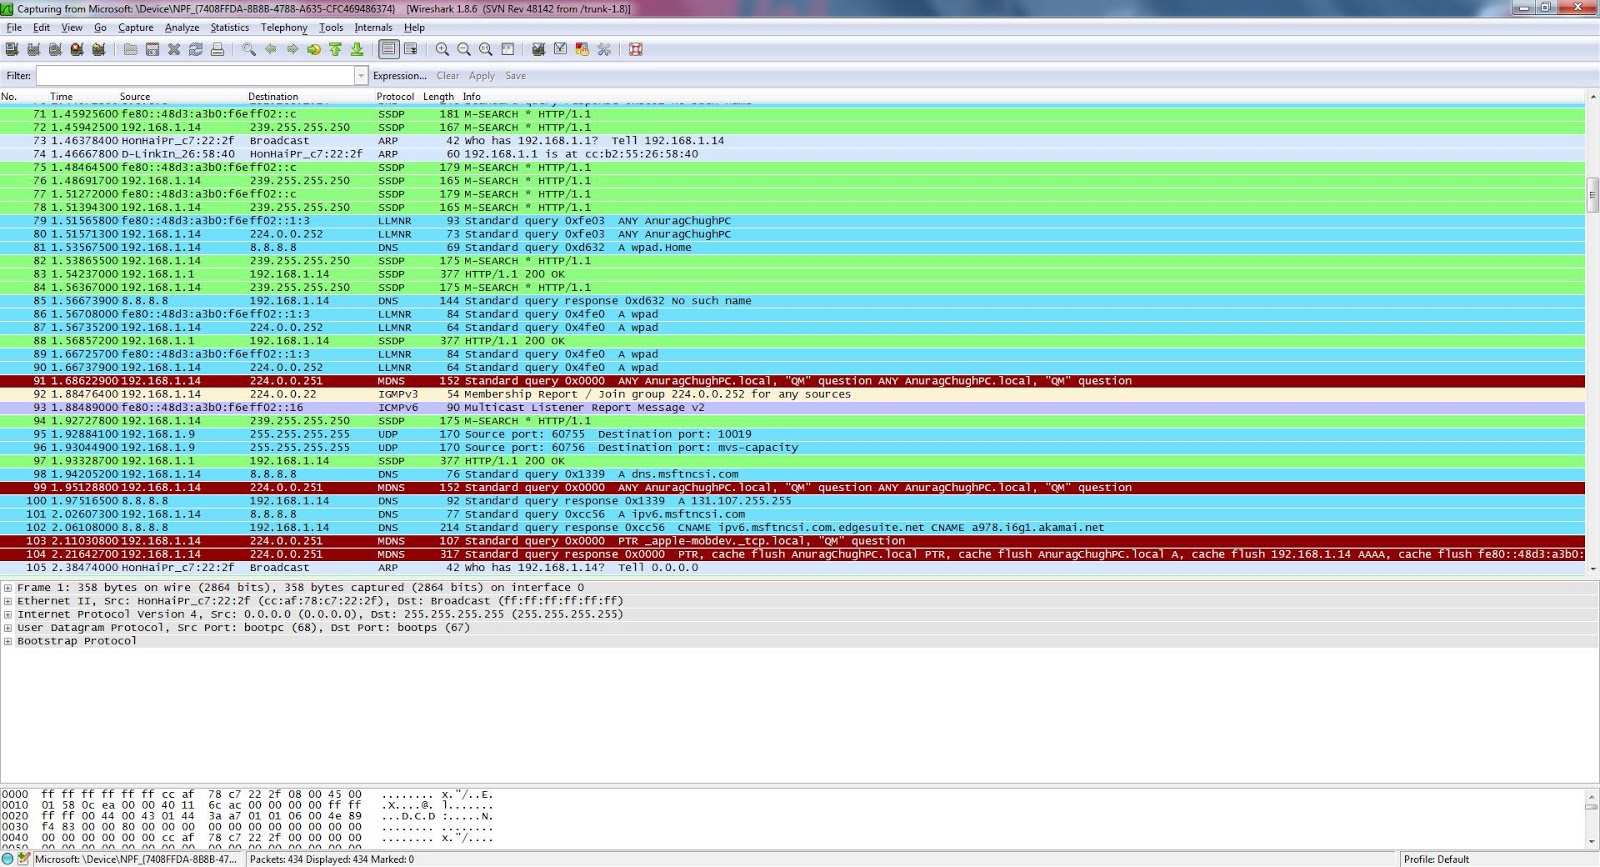
Task: Open the Tools menu
Action: click(x=331, y=28)
